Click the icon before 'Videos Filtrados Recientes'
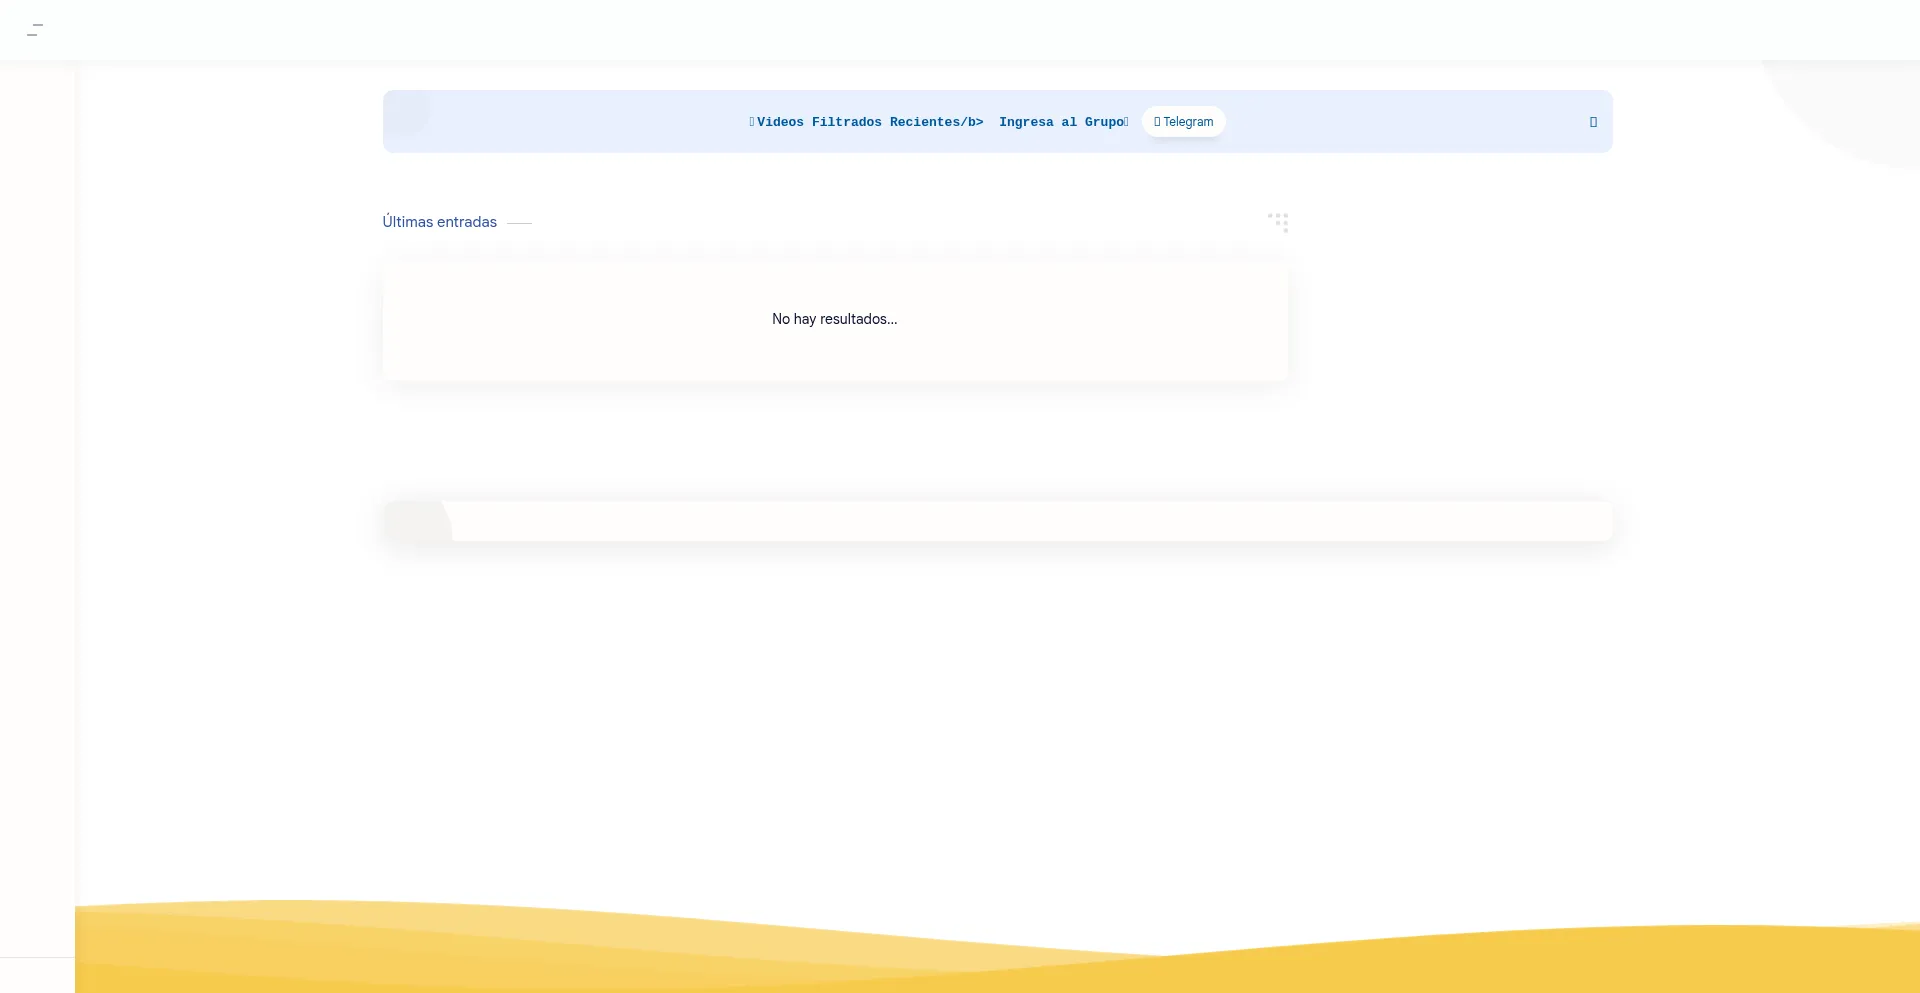Viewport: 1920px width, 993px height. tap(752, 122)
